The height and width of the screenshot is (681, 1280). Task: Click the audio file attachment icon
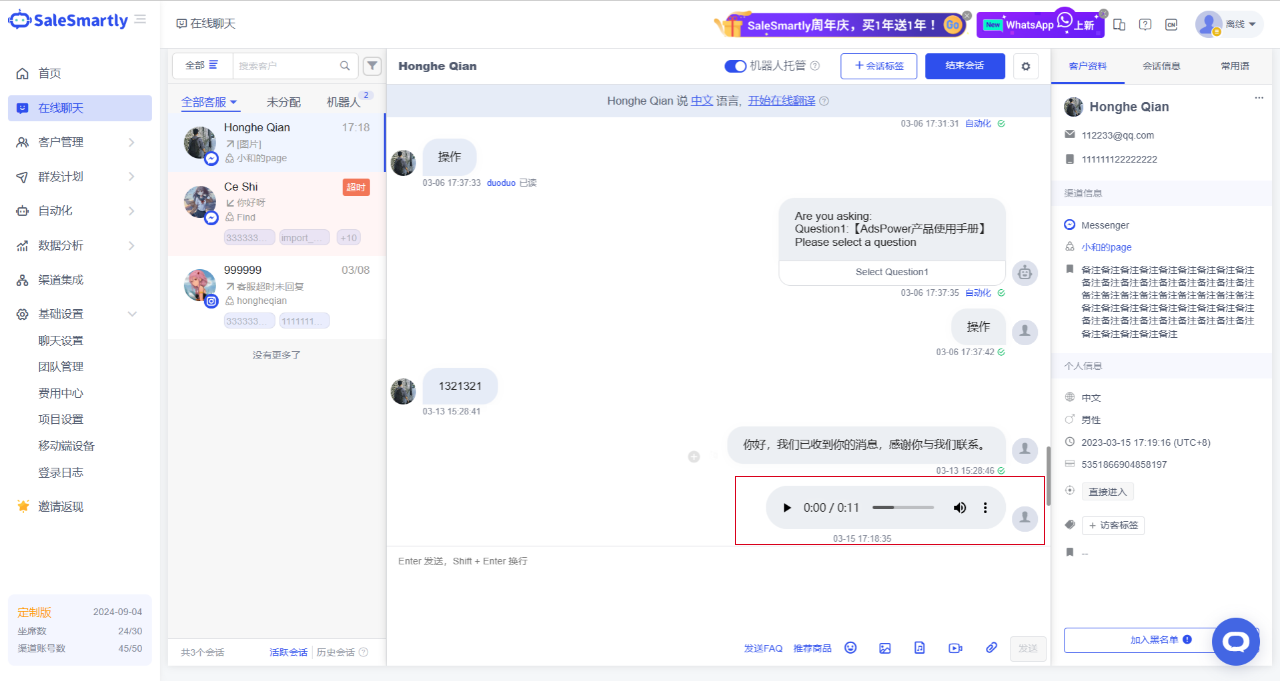[920, 648]
